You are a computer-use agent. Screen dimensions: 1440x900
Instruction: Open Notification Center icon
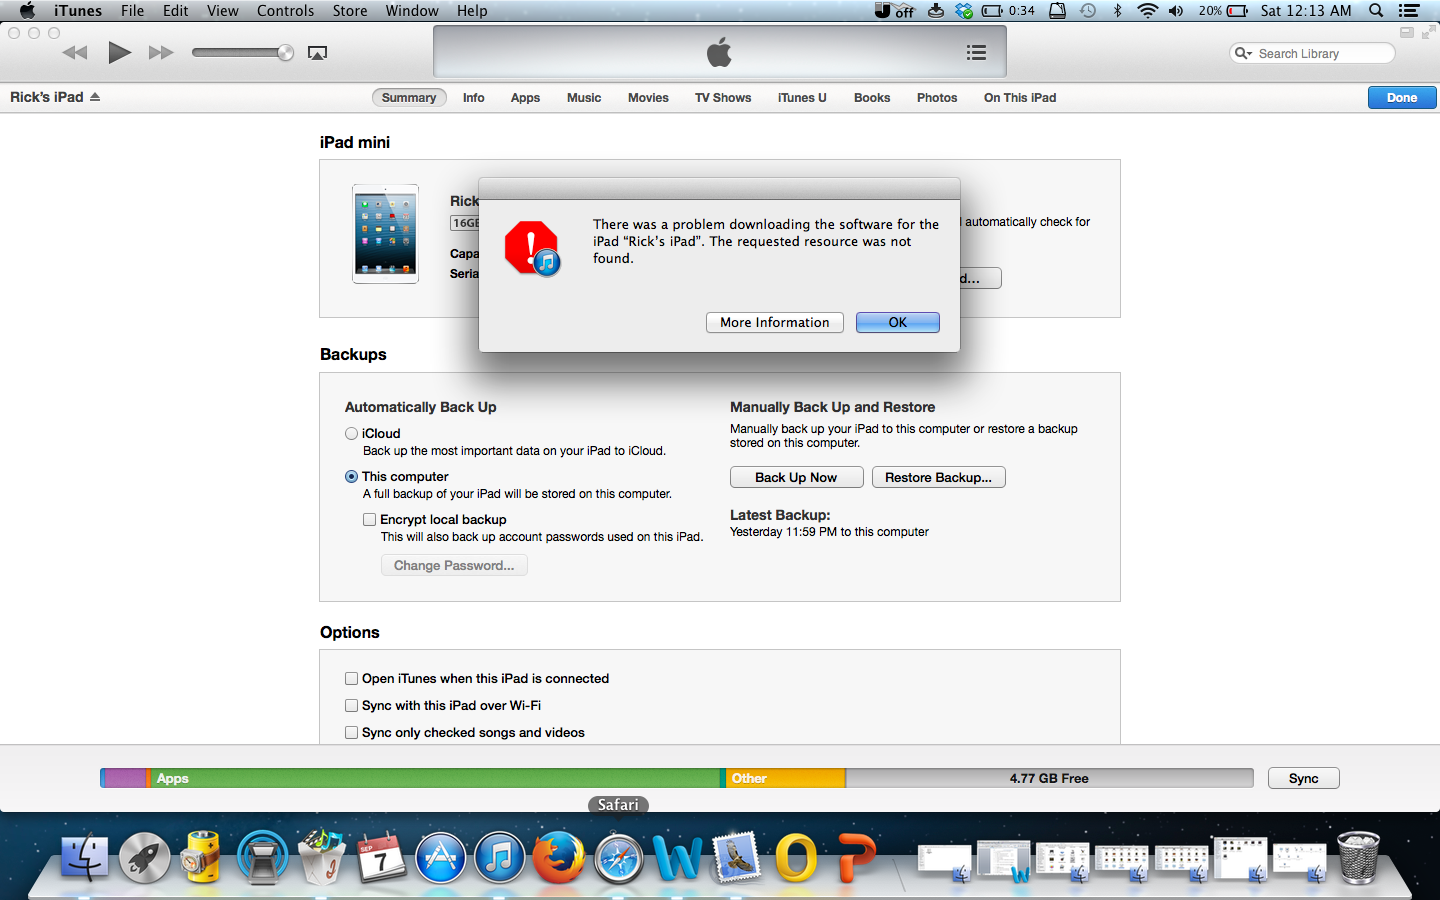tap(1409, 11)
